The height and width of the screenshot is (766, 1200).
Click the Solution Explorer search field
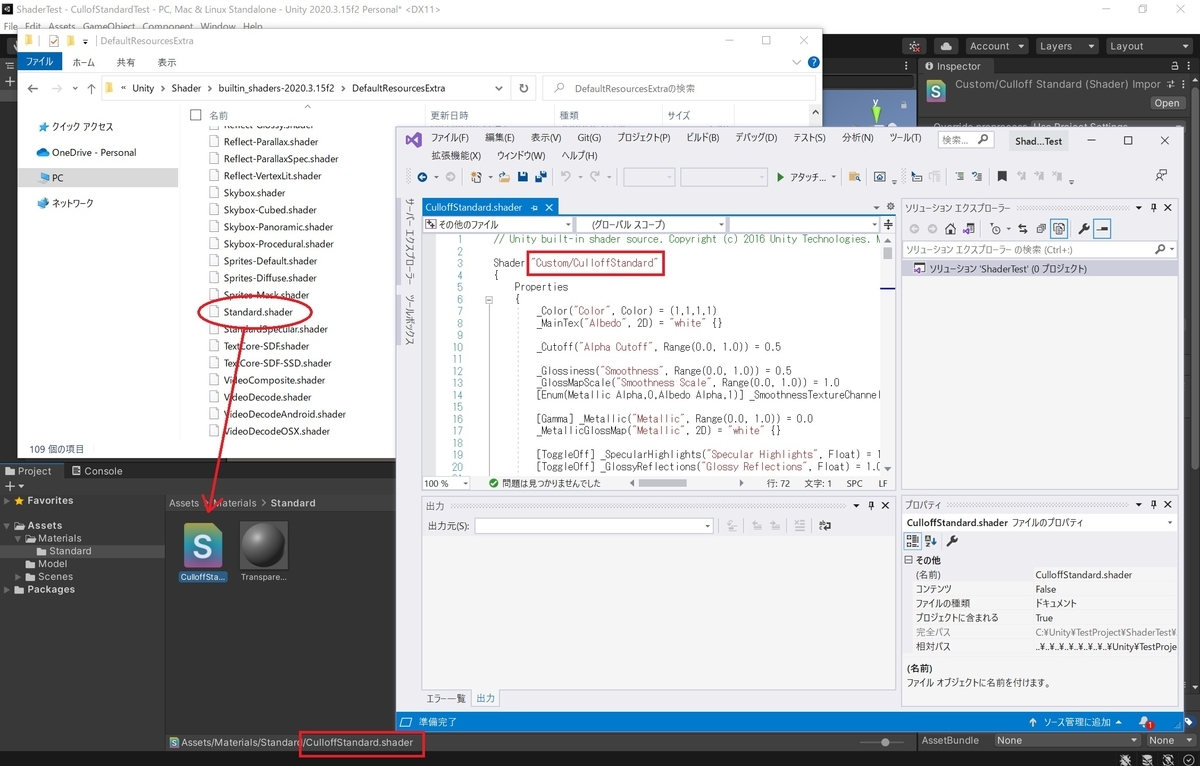(1041, 249)
